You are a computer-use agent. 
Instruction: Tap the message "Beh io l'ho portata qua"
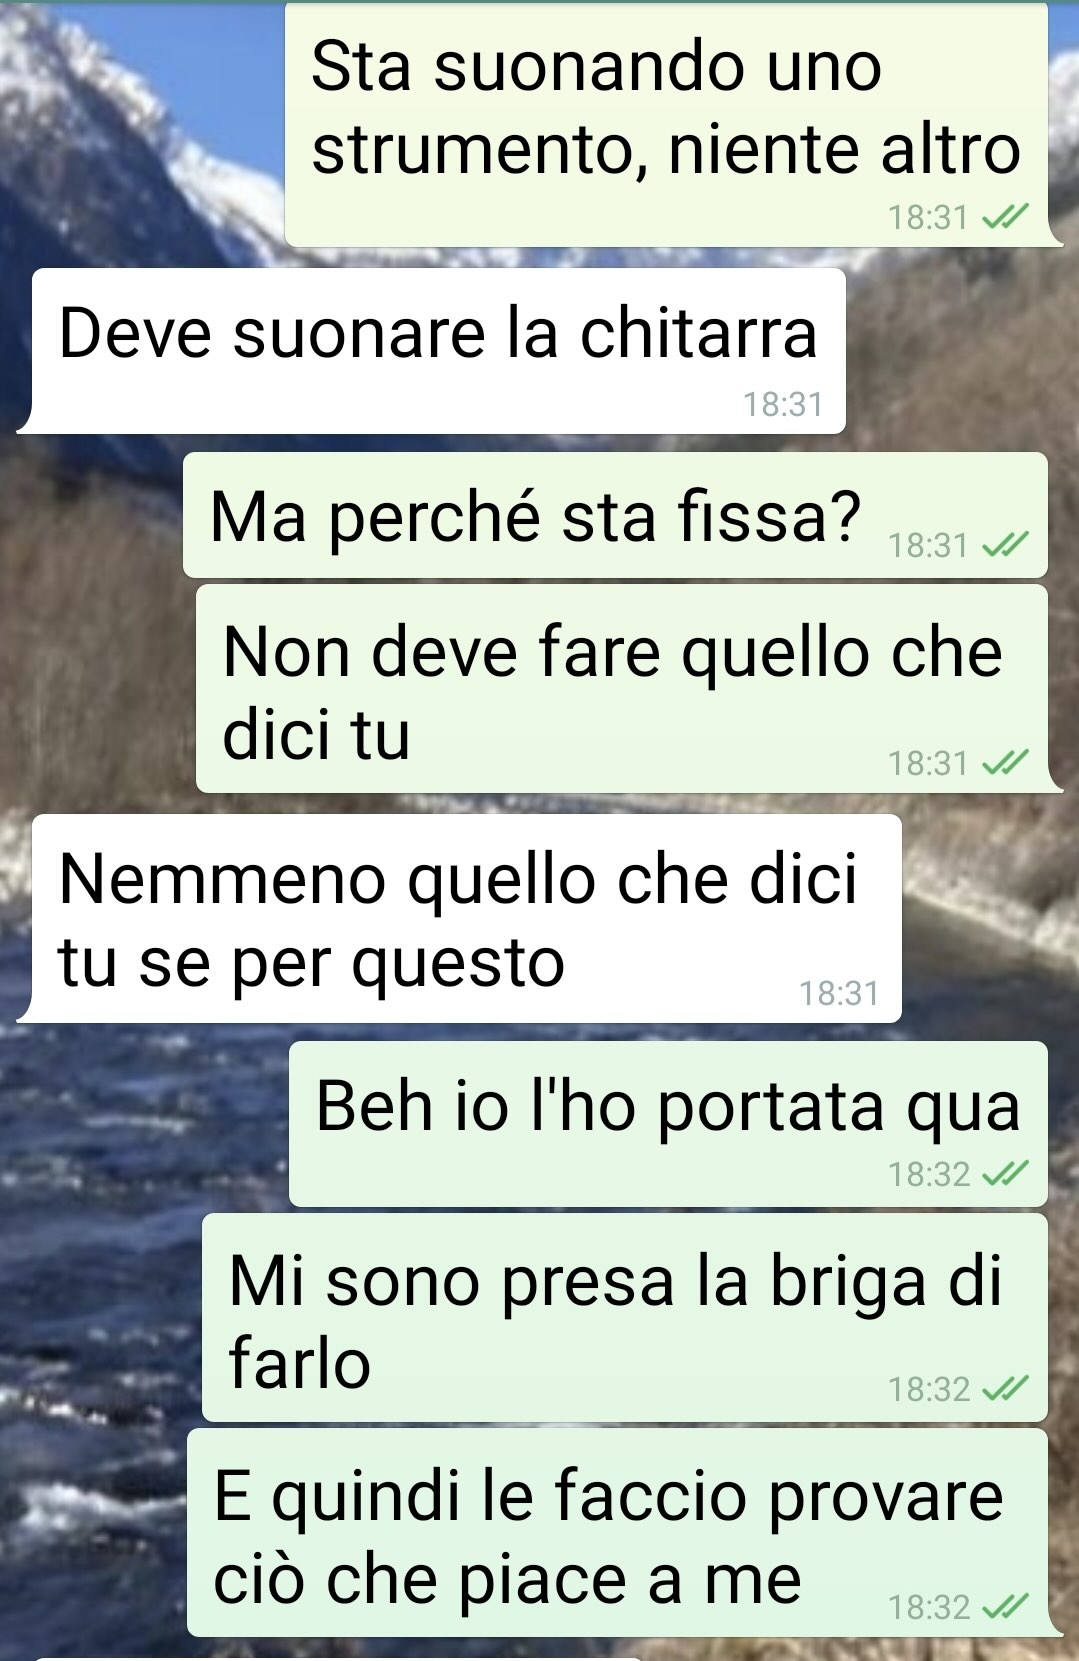(x=668, y=1124)
